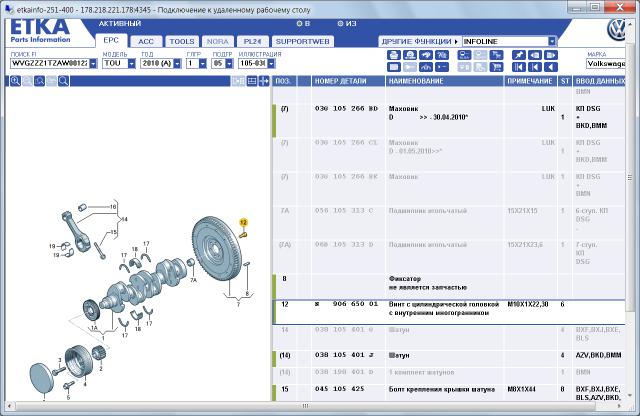Click the page-back arrow icon next to the pushpin
This screenshot has width=640, height=416.
[535, 55]
